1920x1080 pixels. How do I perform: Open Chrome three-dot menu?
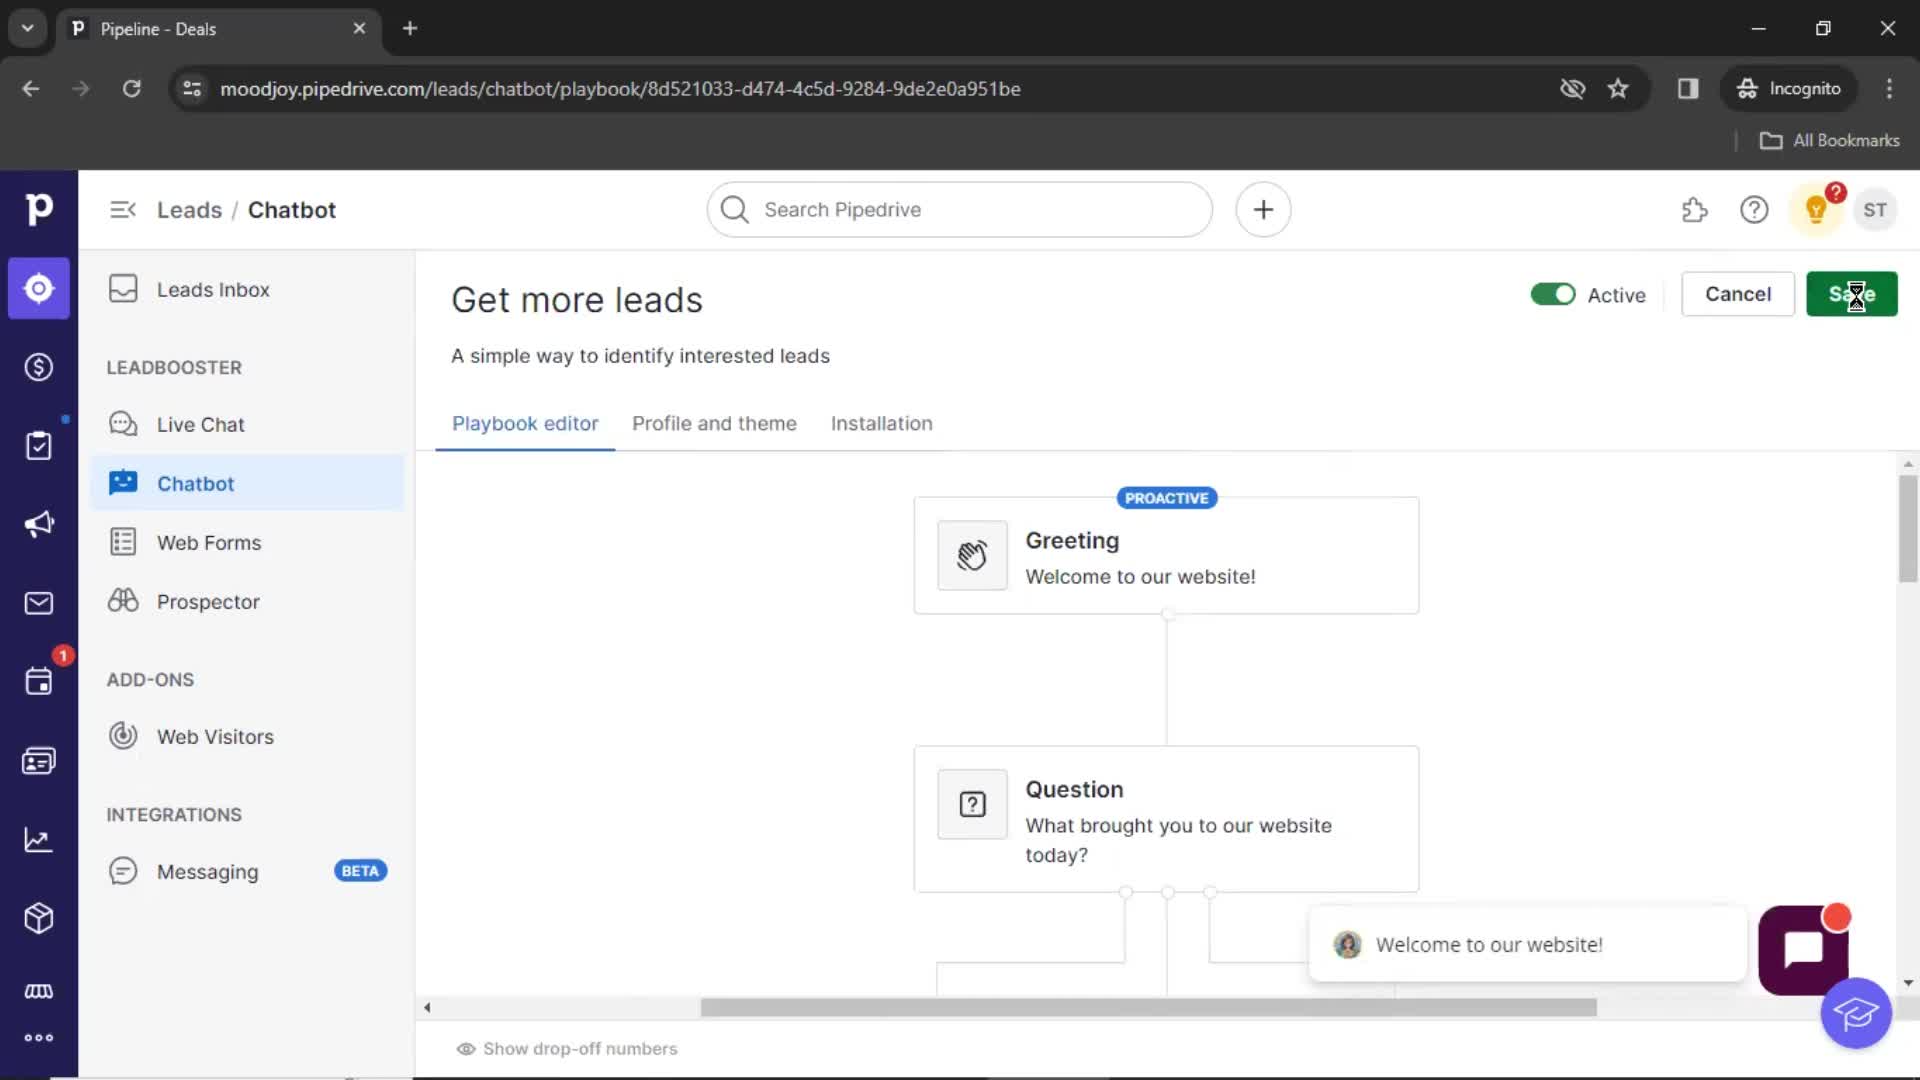coord(1889,89)
